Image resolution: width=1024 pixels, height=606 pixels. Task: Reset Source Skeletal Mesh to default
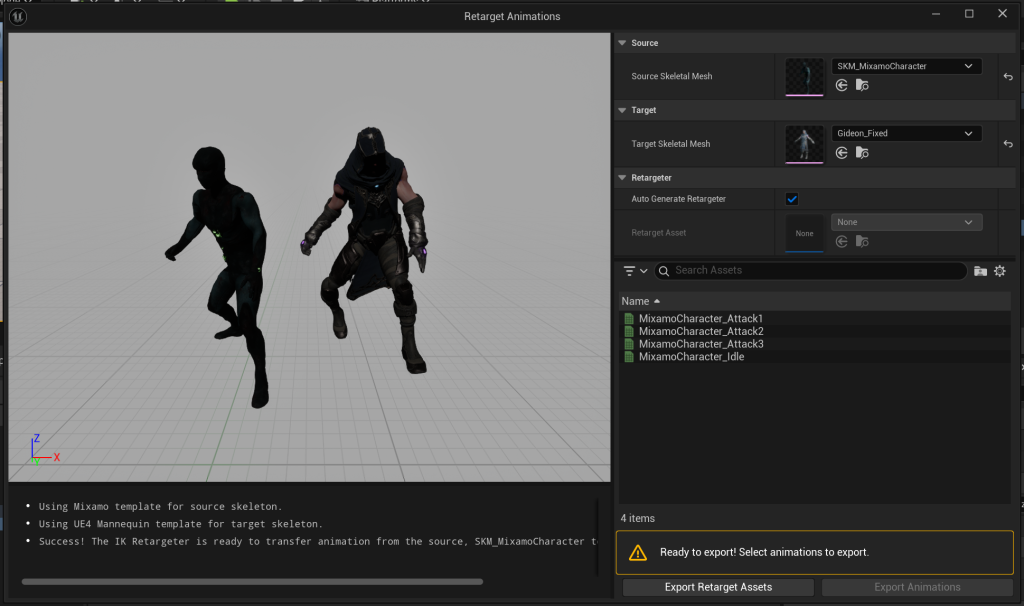pos(1008,76)
